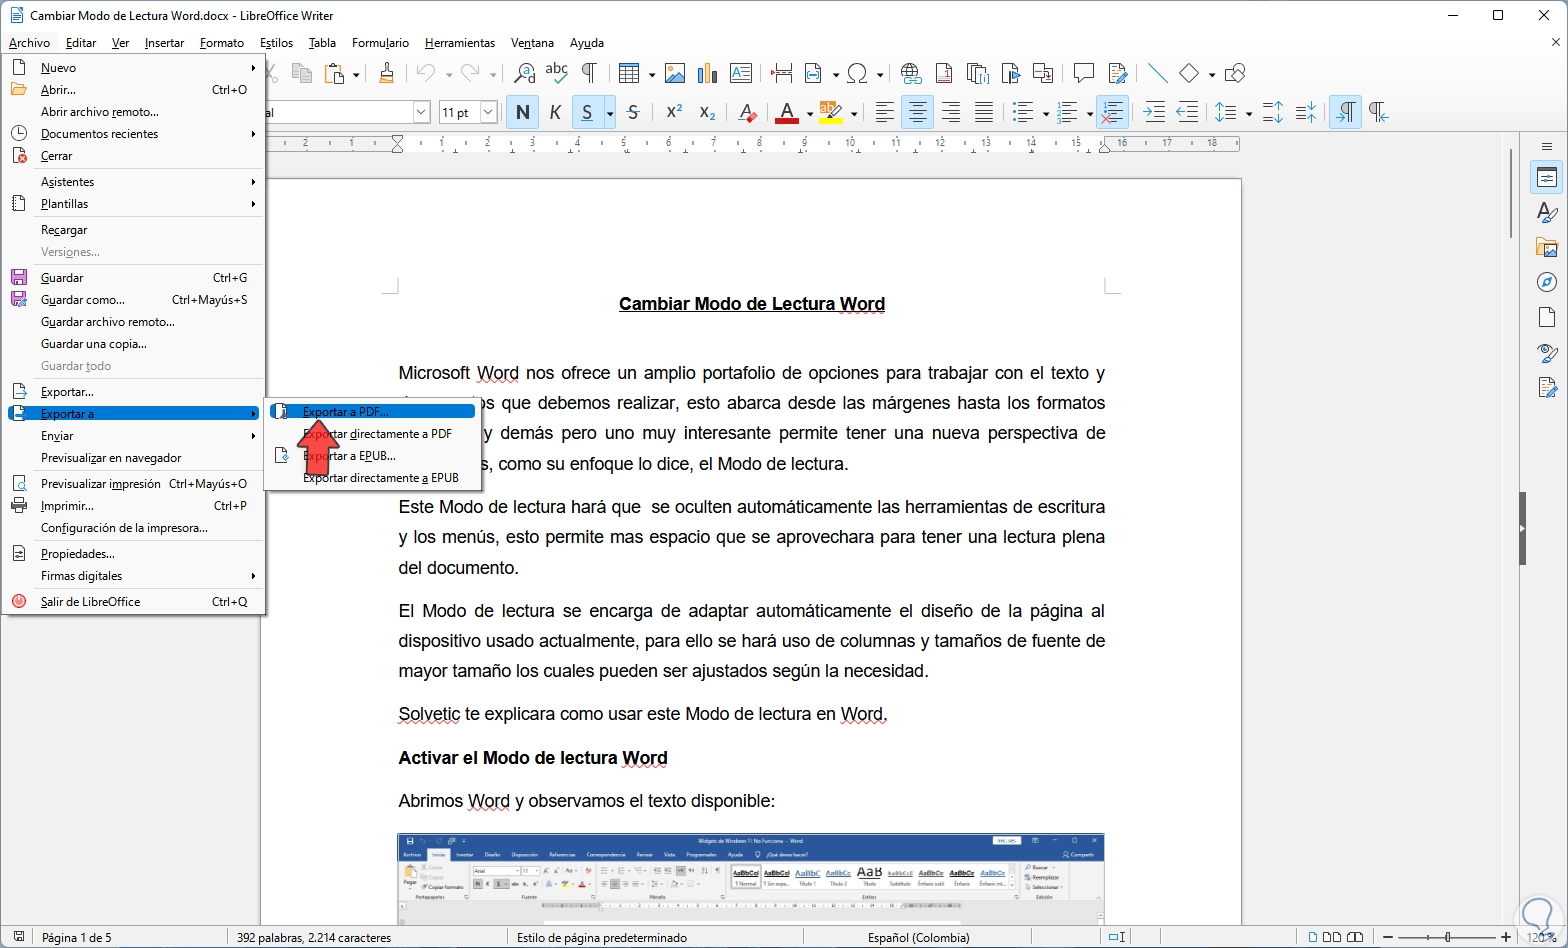Click the 'Página 1 de 5' status field
This screenshot has height=948, width=1568.
[x=76, y=938]
